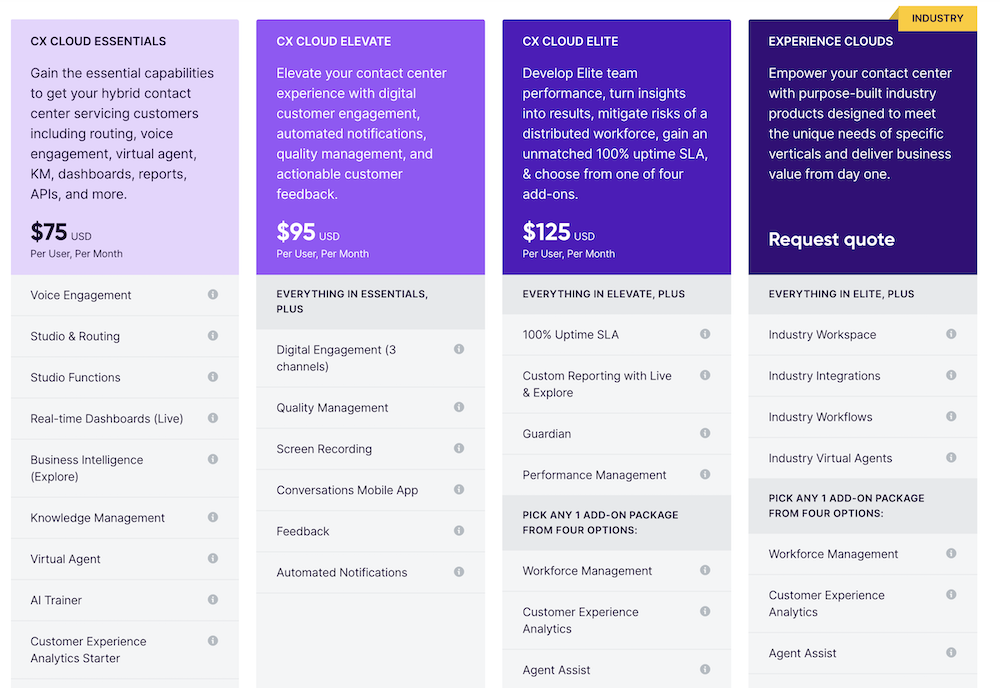The image size is (1000, 688).
Task: Select the Experience Clouds heading
Action: tap(831, 41)
